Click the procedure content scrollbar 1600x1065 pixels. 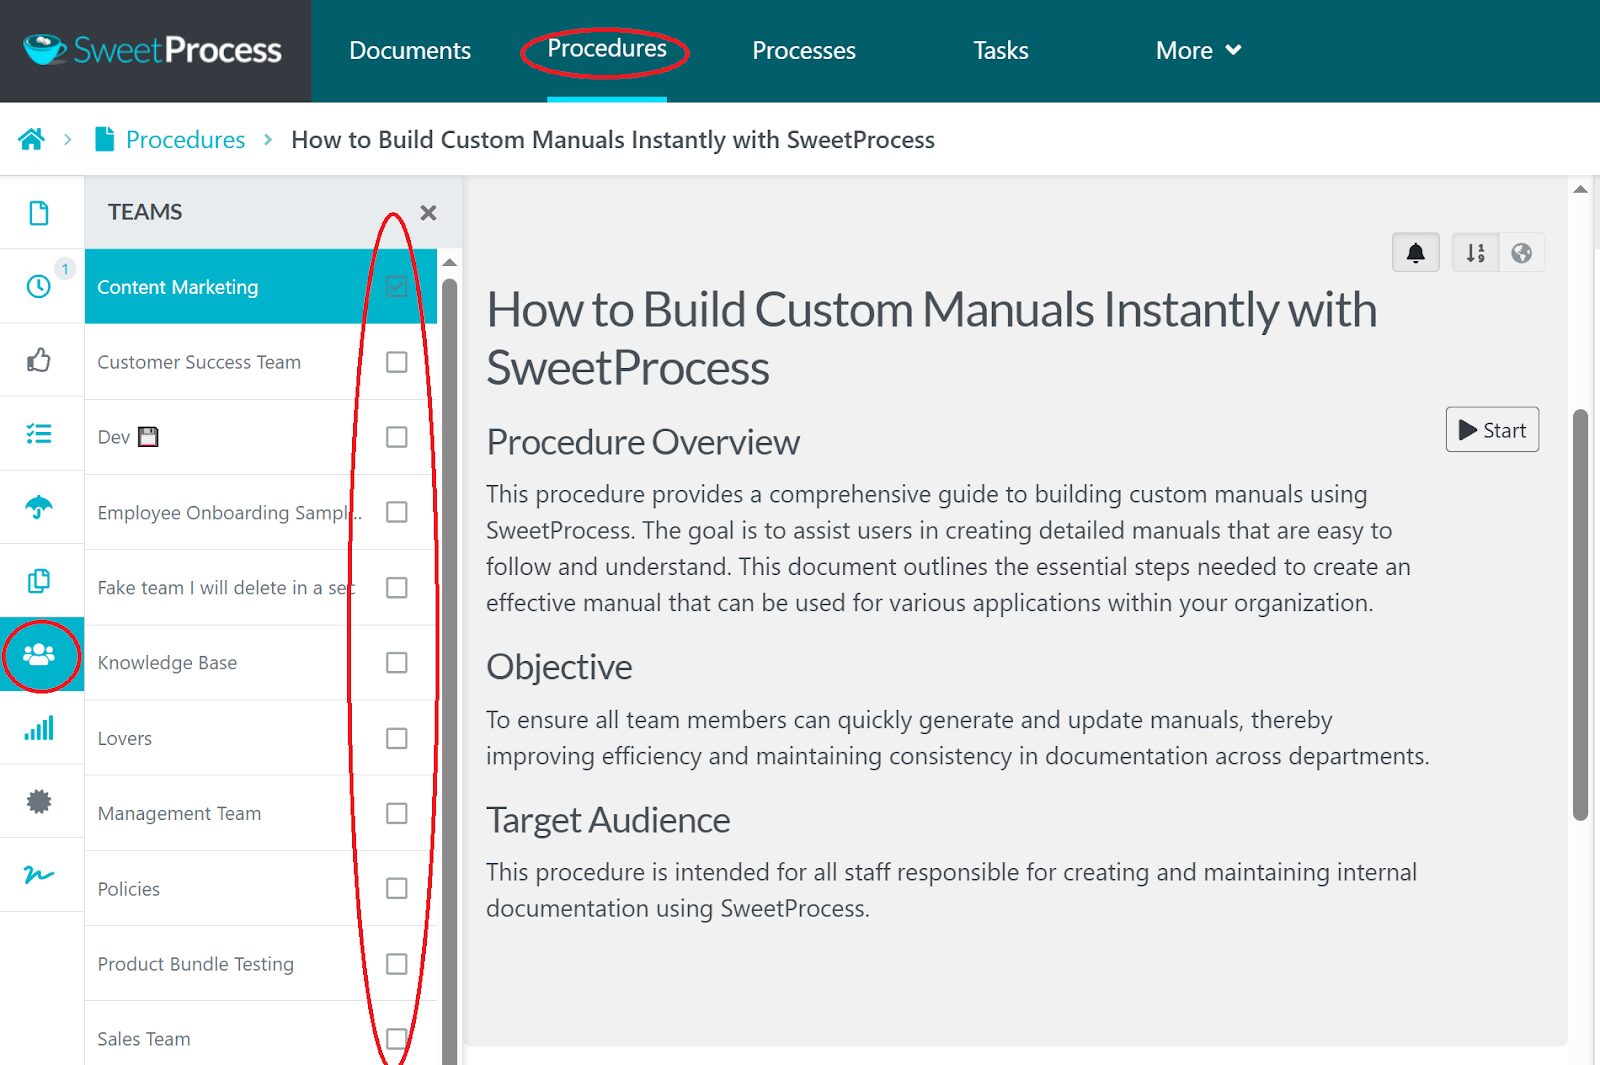1580,615
